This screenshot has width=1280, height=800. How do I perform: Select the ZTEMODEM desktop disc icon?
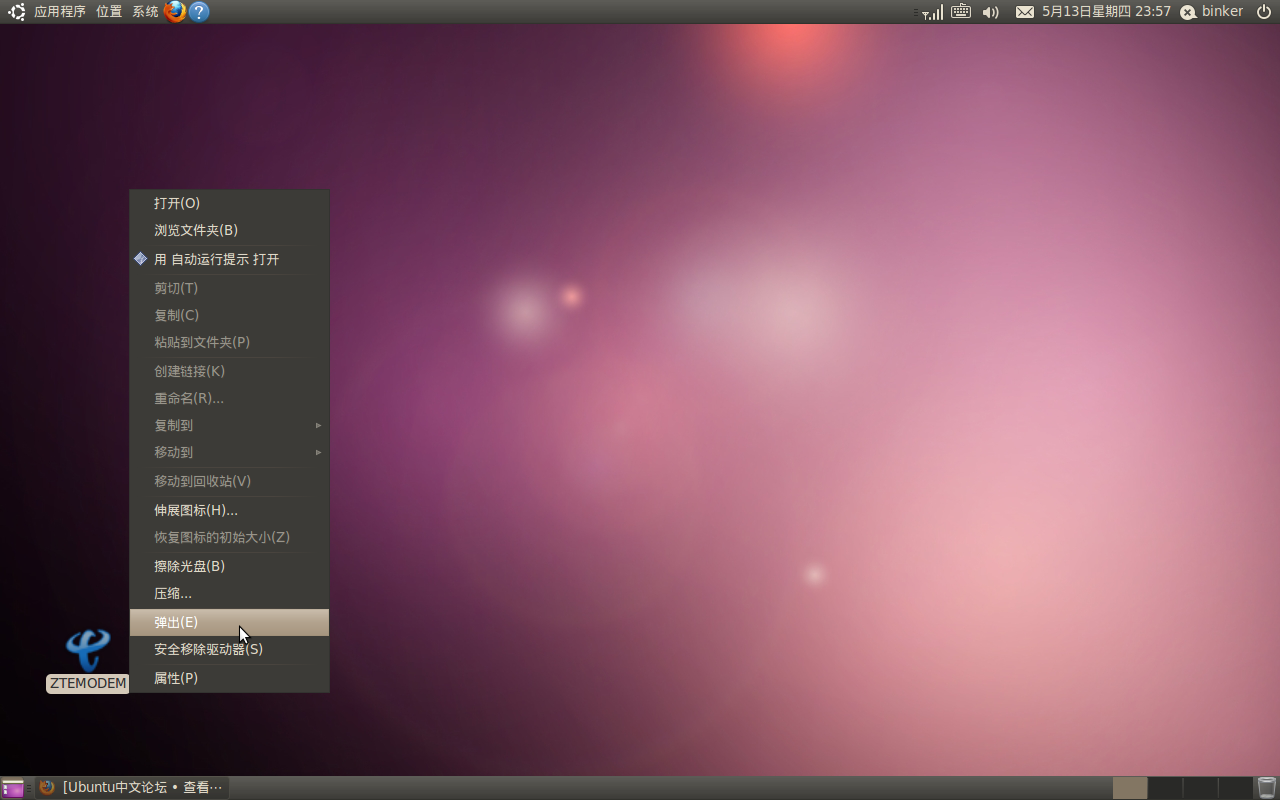[x=88, y=651]
